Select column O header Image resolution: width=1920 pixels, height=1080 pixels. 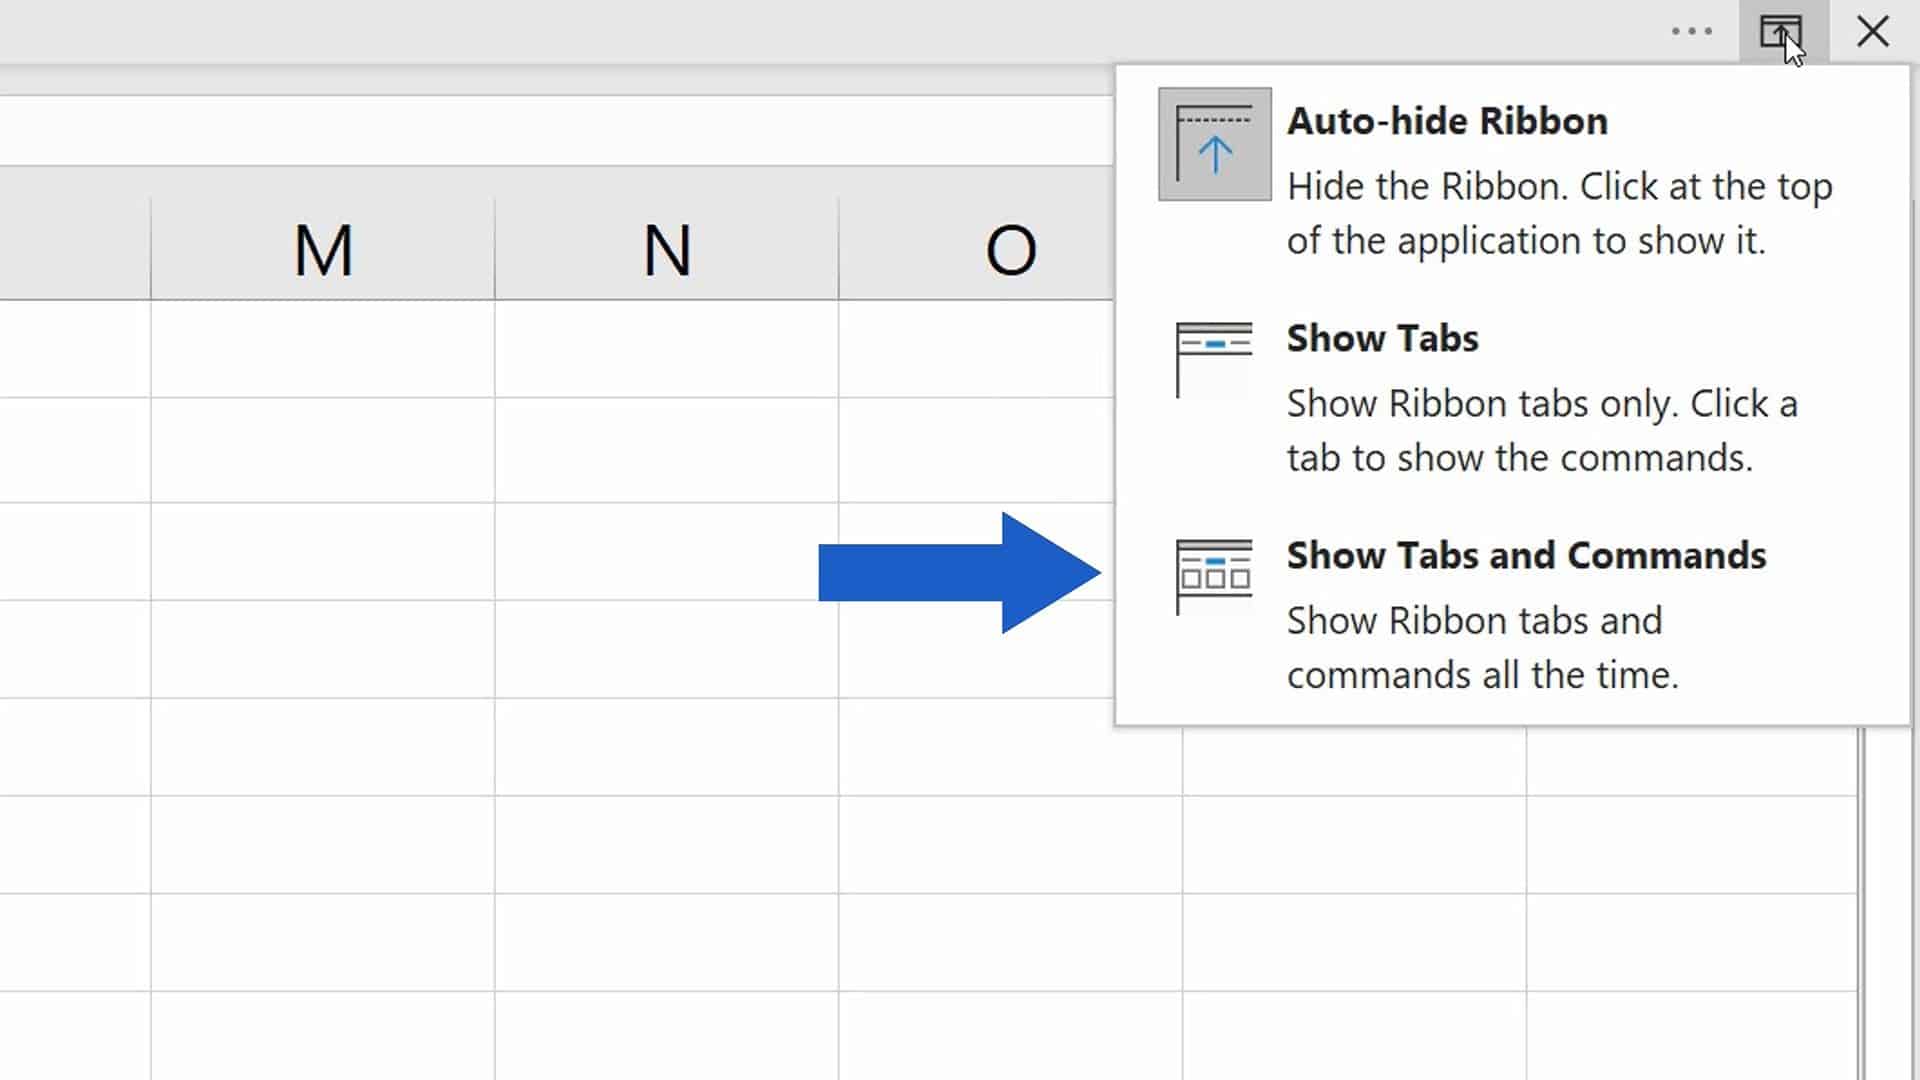(1010, 248)
